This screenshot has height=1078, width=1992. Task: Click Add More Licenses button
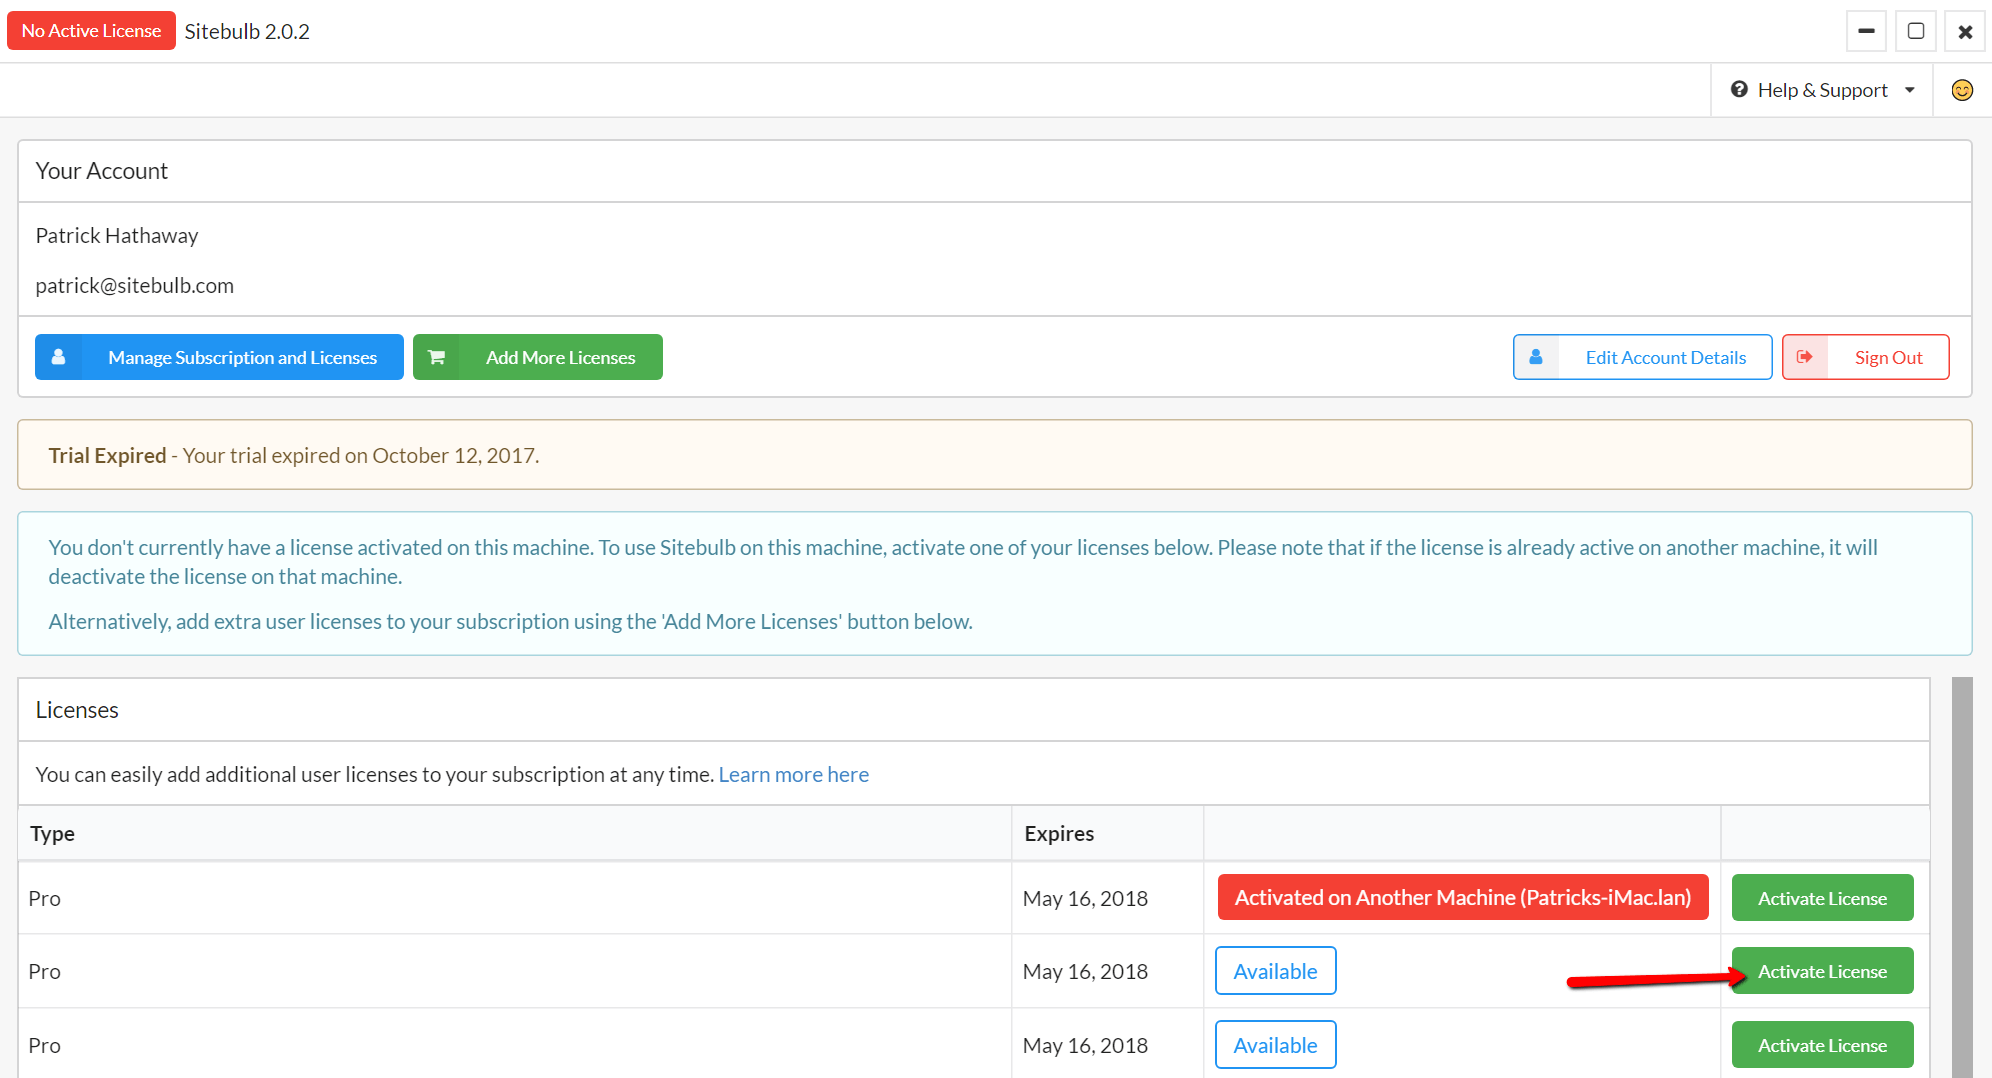(538, 357)
